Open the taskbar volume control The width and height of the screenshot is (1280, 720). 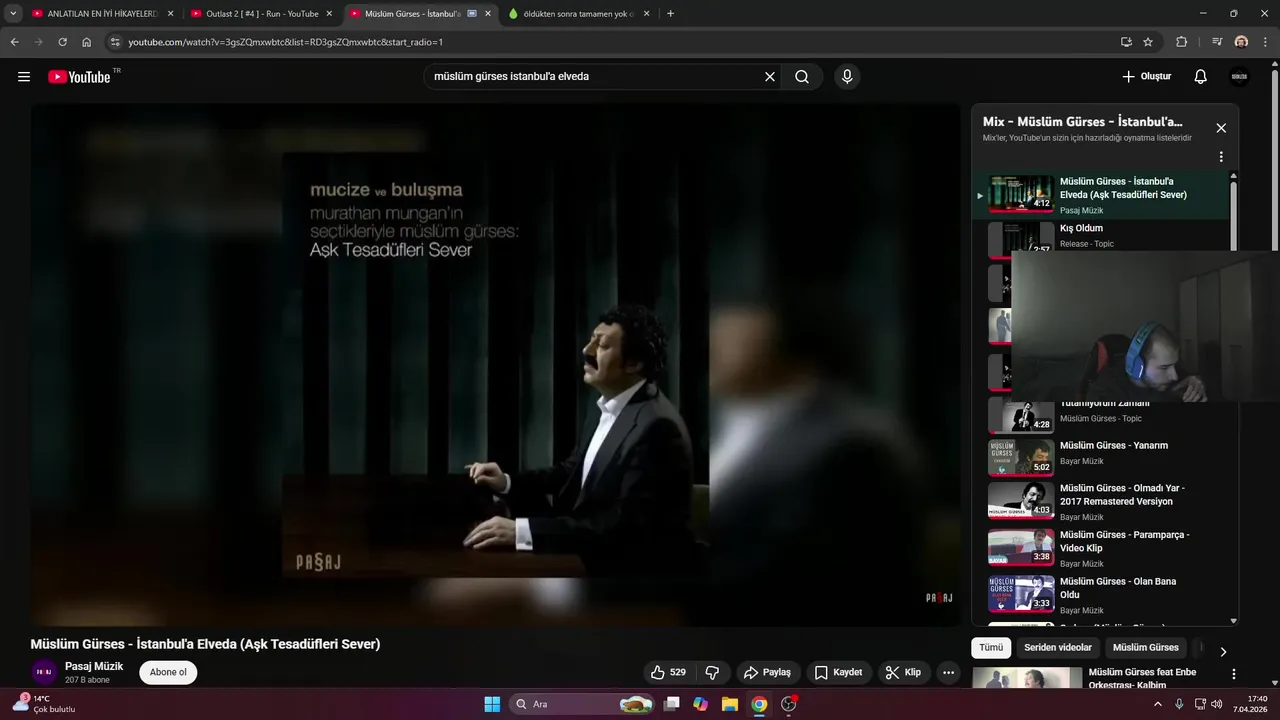click(1216, 704)
